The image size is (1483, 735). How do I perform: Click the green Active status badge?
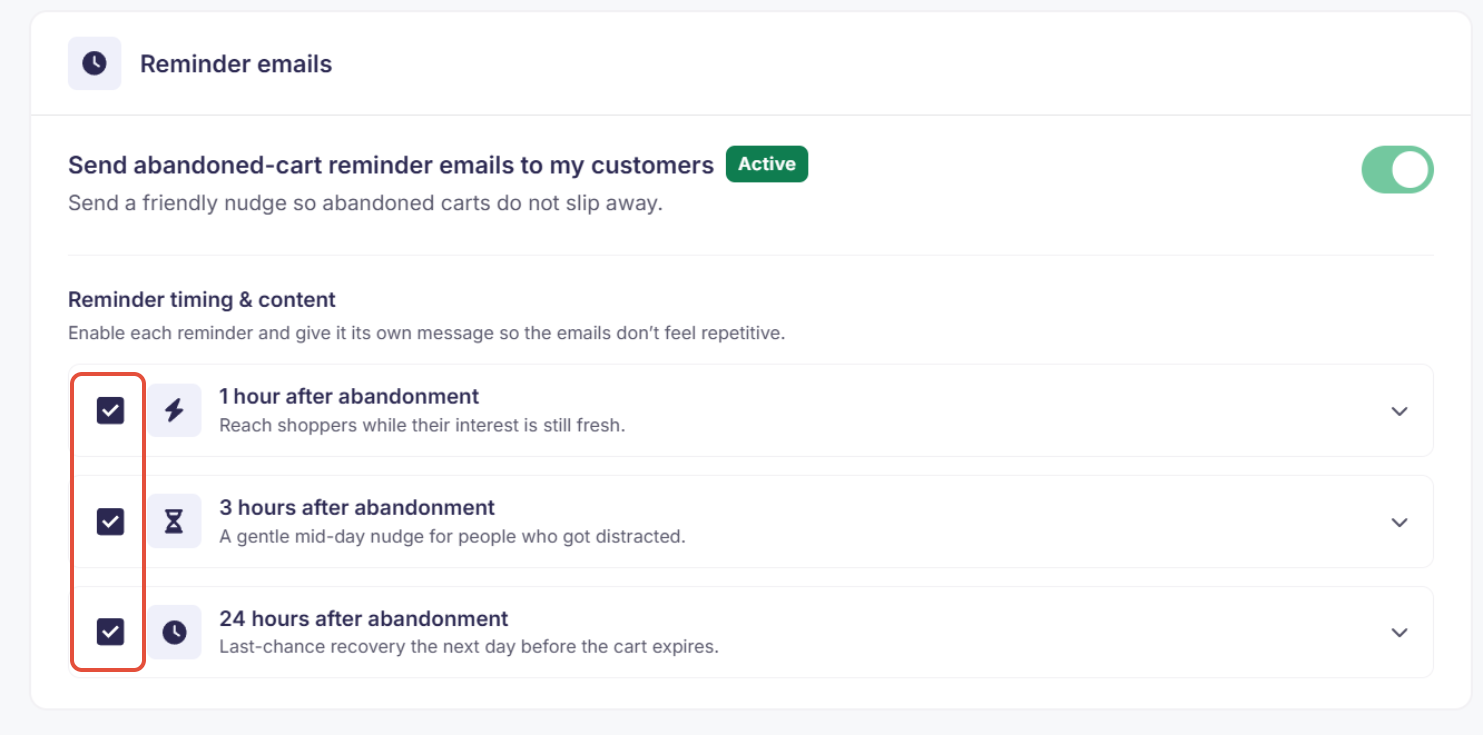(x=767, y=164)
